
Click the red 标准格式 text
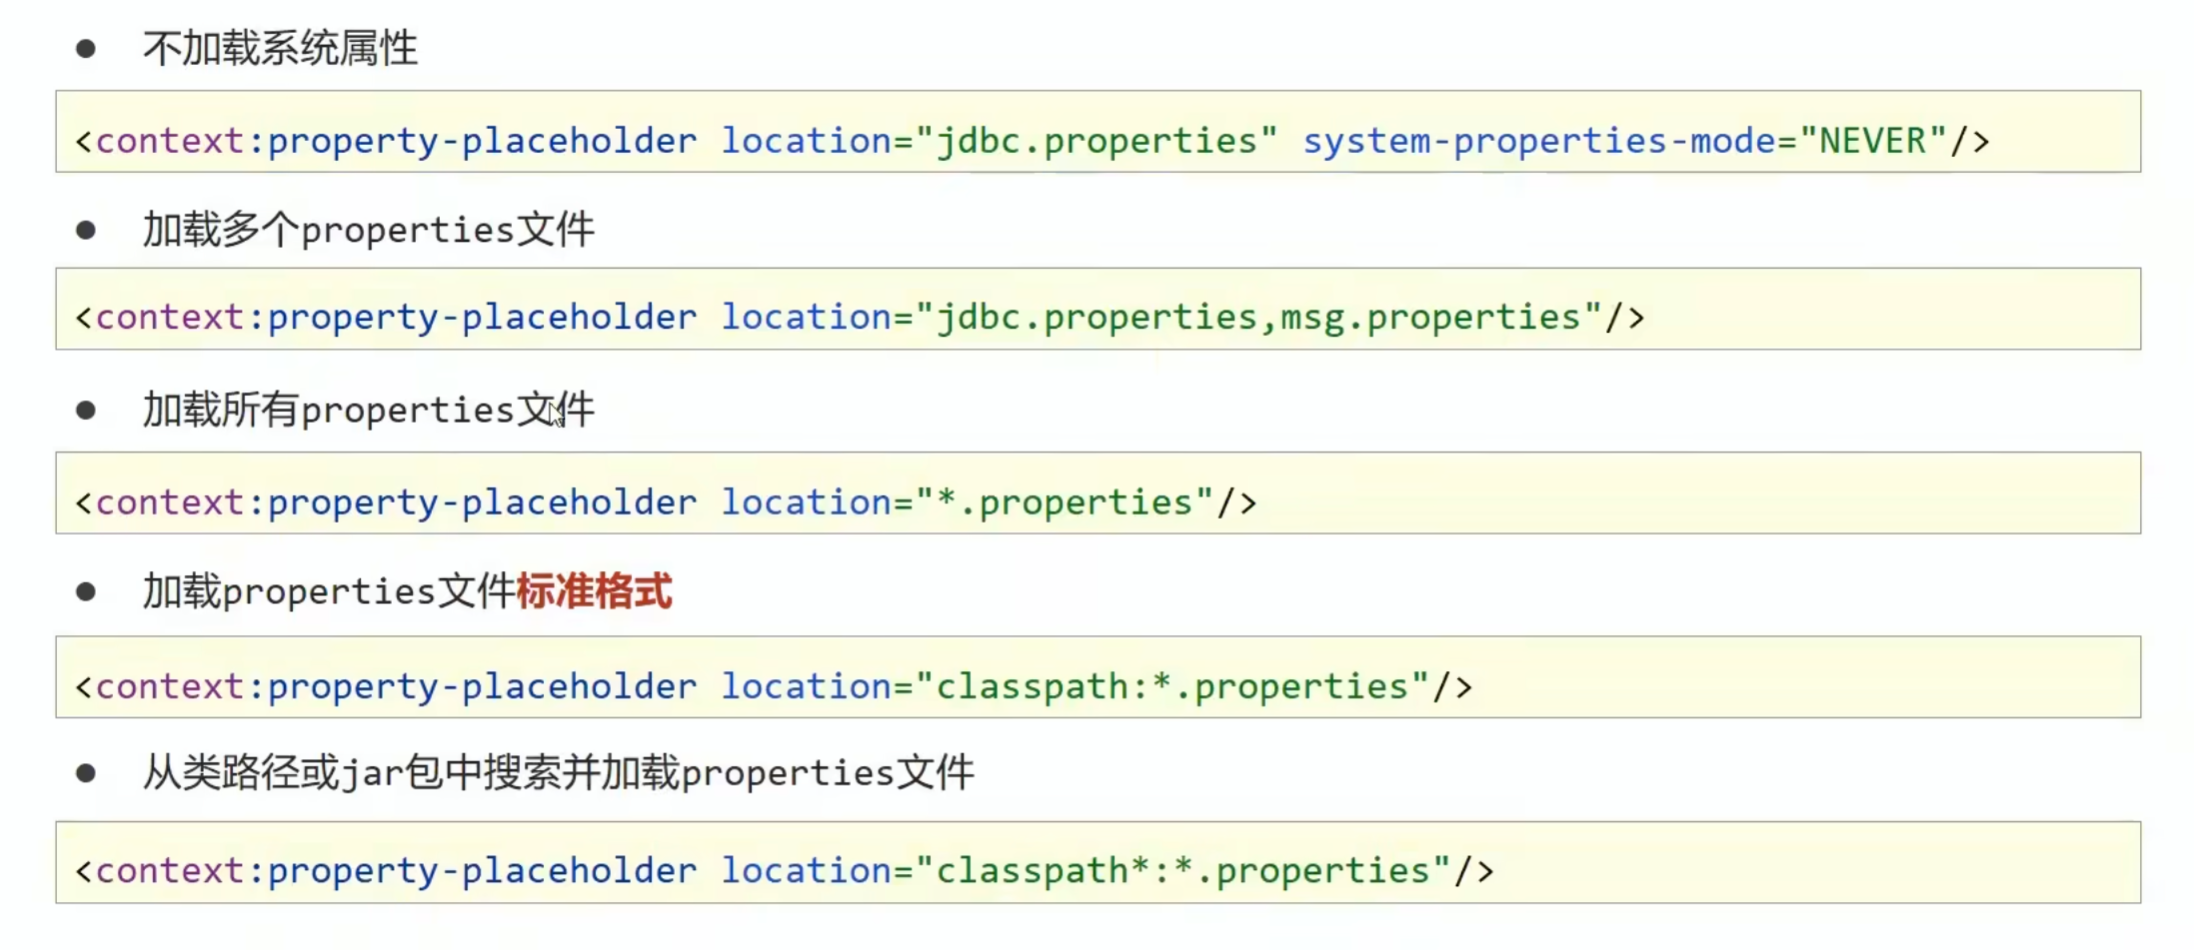pyautogui.click(x=594, y=592)
